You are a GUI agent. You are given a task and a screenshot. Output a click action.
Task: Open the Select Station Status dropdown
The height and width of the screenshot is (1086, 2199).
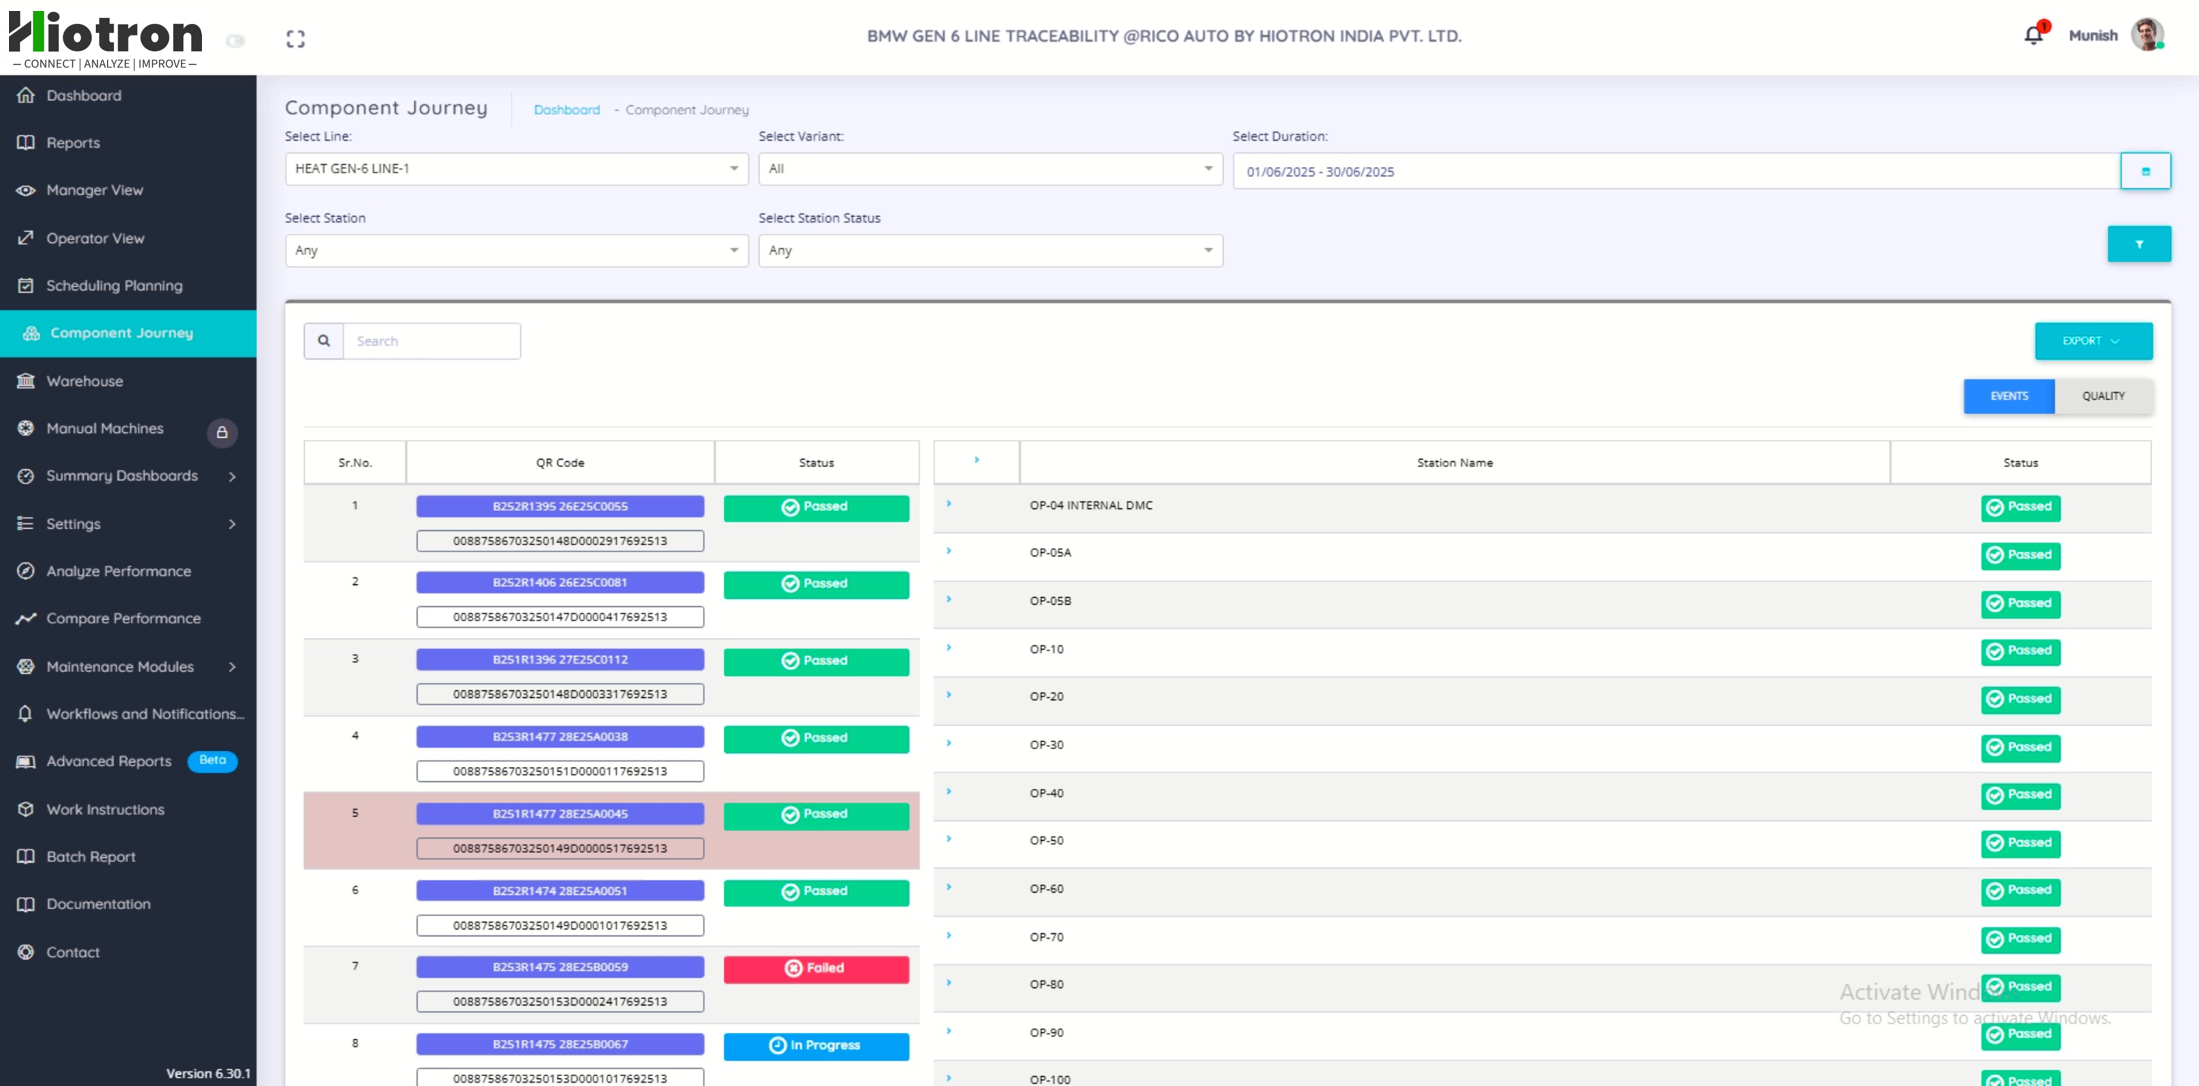pos(989,251)
